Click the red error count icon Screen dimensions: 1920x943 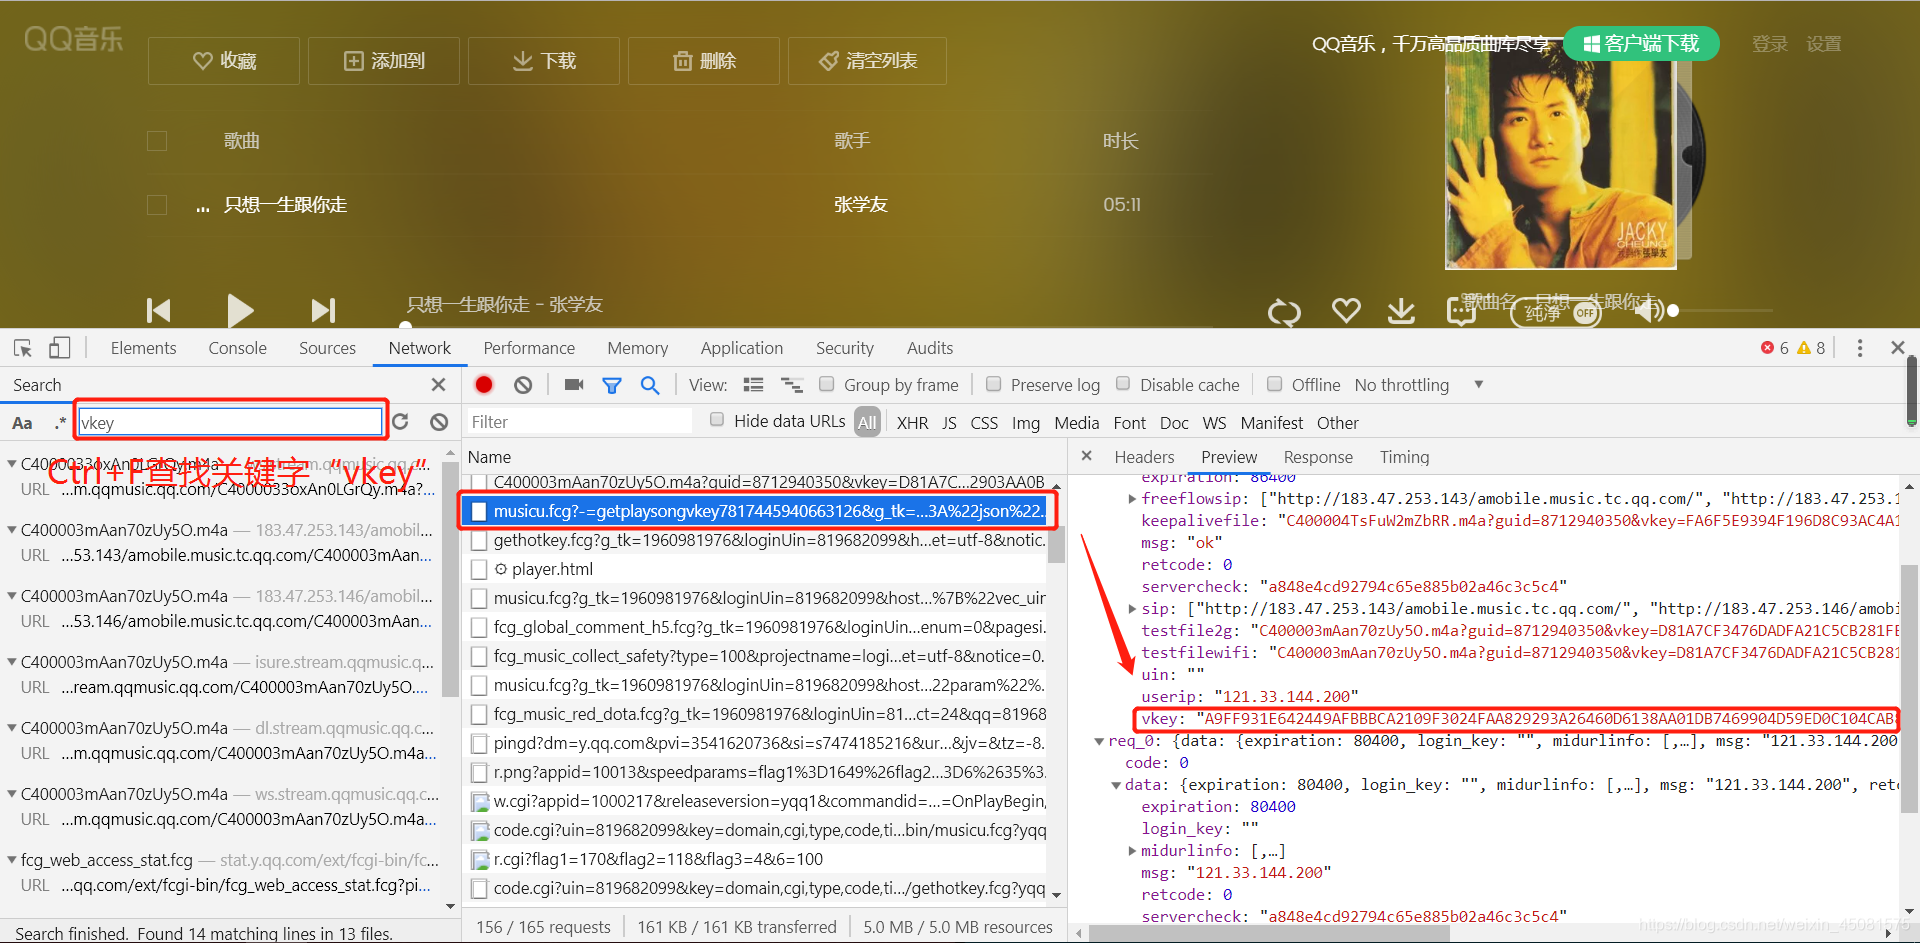[x=1767, y=348]
